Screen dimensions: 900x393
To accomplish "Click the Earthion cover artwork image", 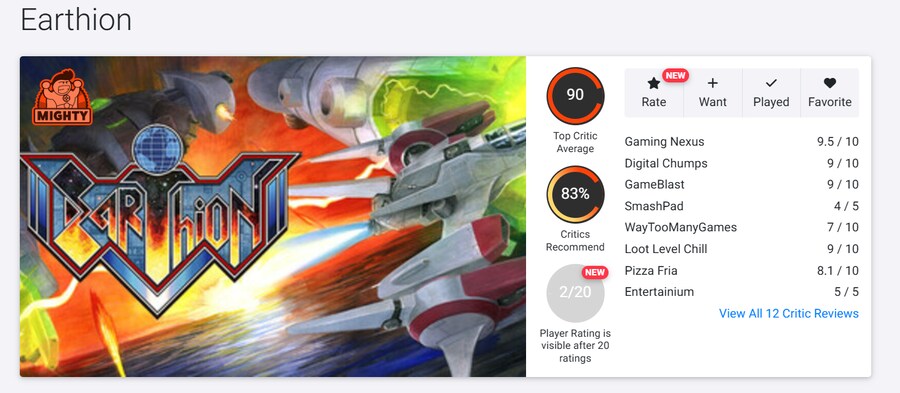I will point(273,216).
